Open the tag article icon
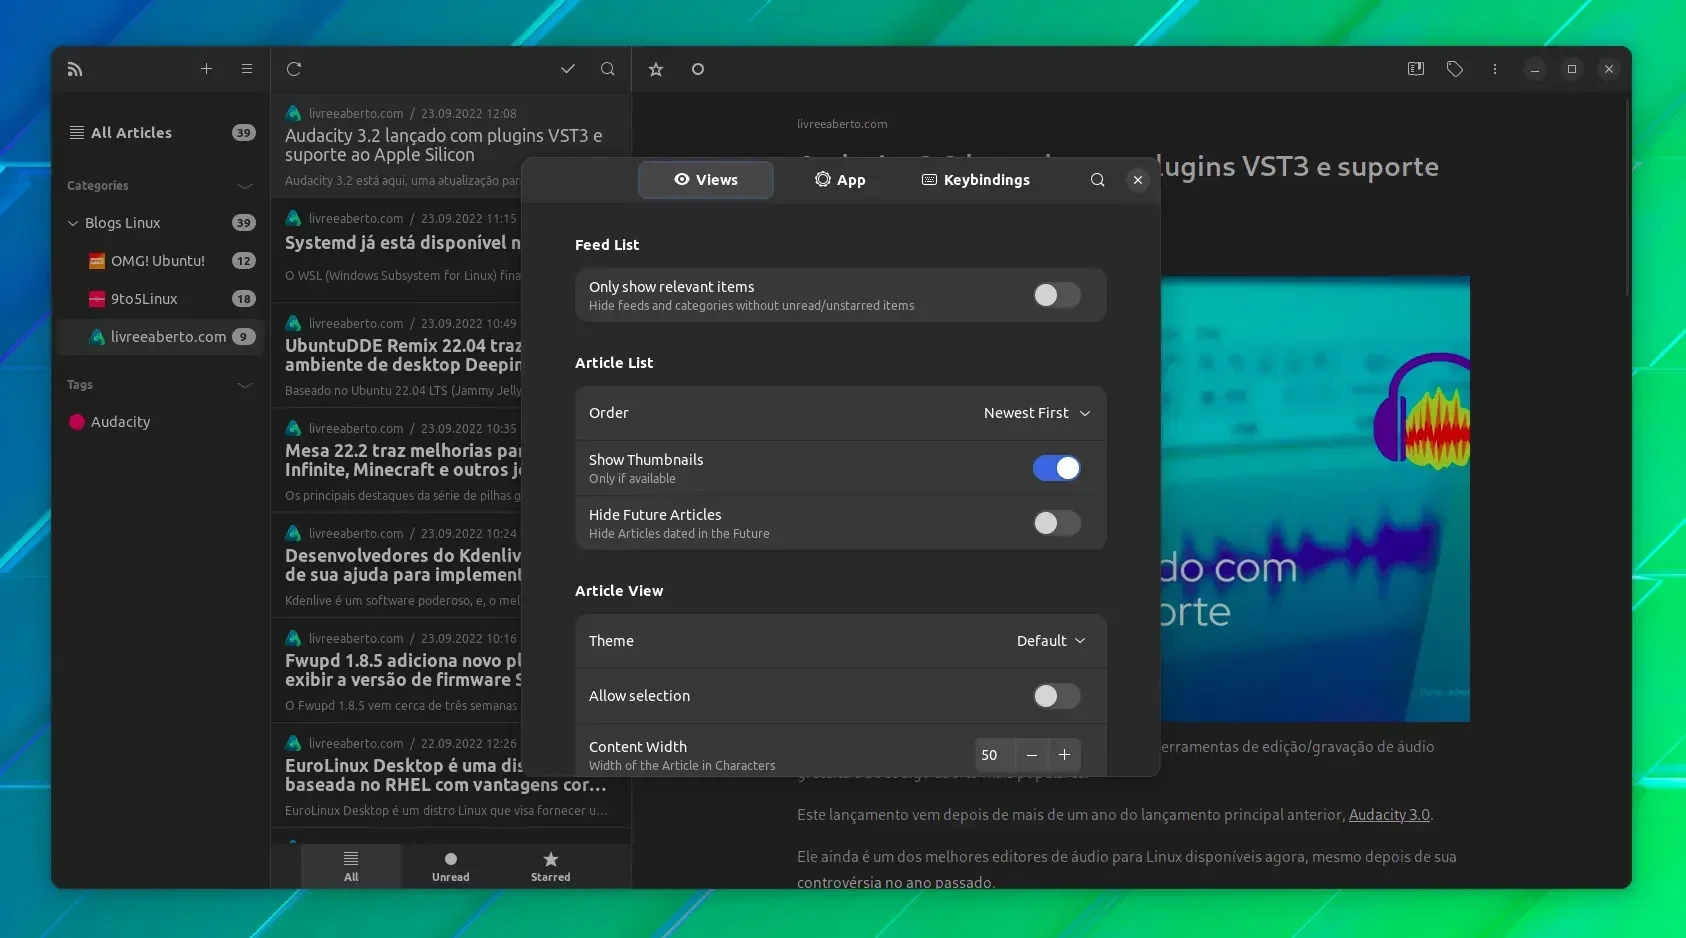The width and height of the screenshot is (1686, 938). 1455,69
